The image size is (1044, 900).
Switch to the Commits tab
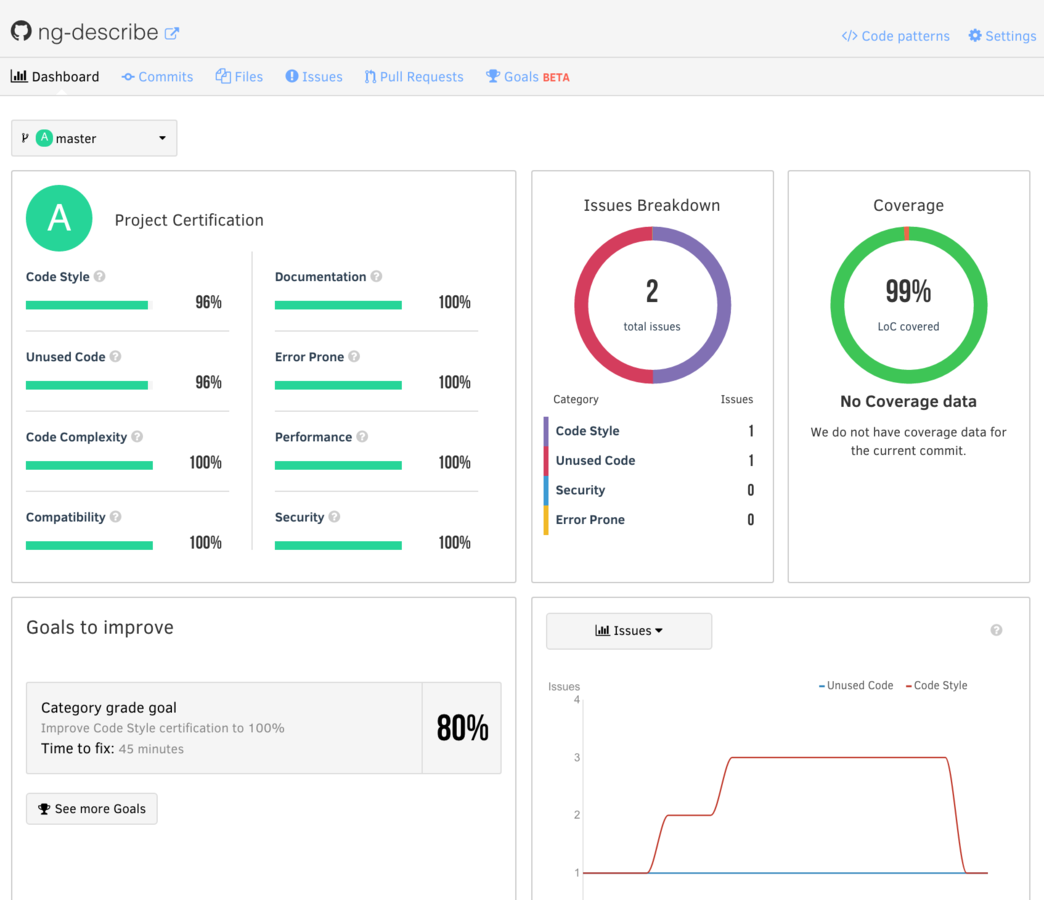click(x=157, y=77)
